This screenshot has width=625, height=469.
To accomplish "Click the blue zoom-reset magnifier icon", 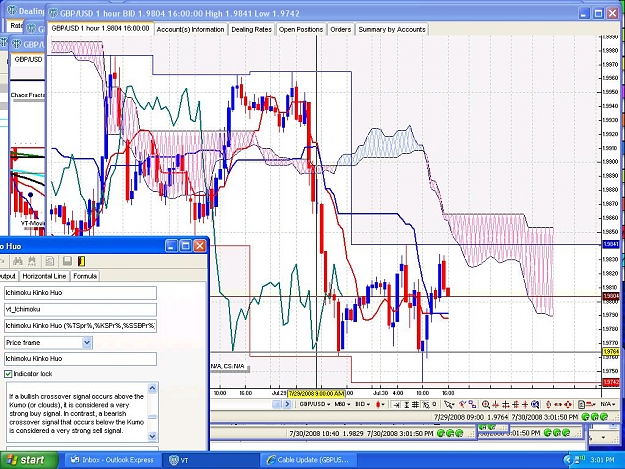I will [x=535, y=404].
